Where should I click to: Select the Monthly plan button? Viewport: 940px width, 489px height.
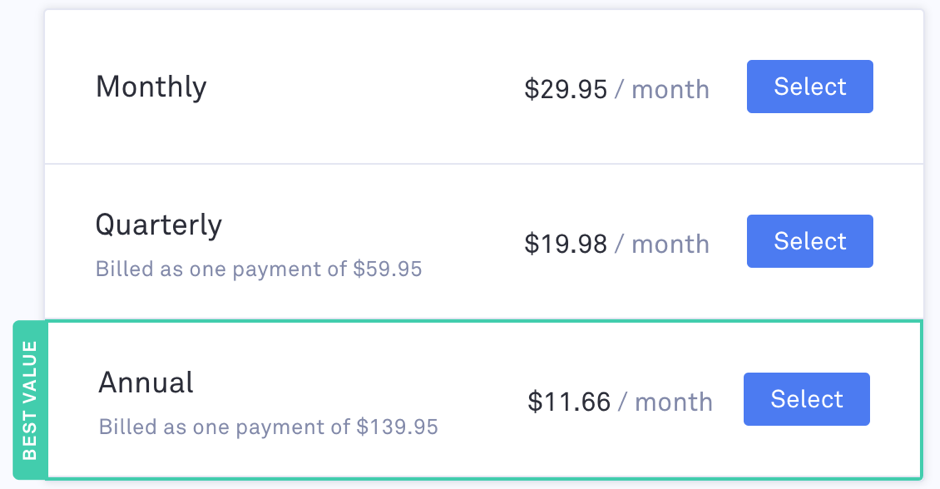[x=809, y=86]
